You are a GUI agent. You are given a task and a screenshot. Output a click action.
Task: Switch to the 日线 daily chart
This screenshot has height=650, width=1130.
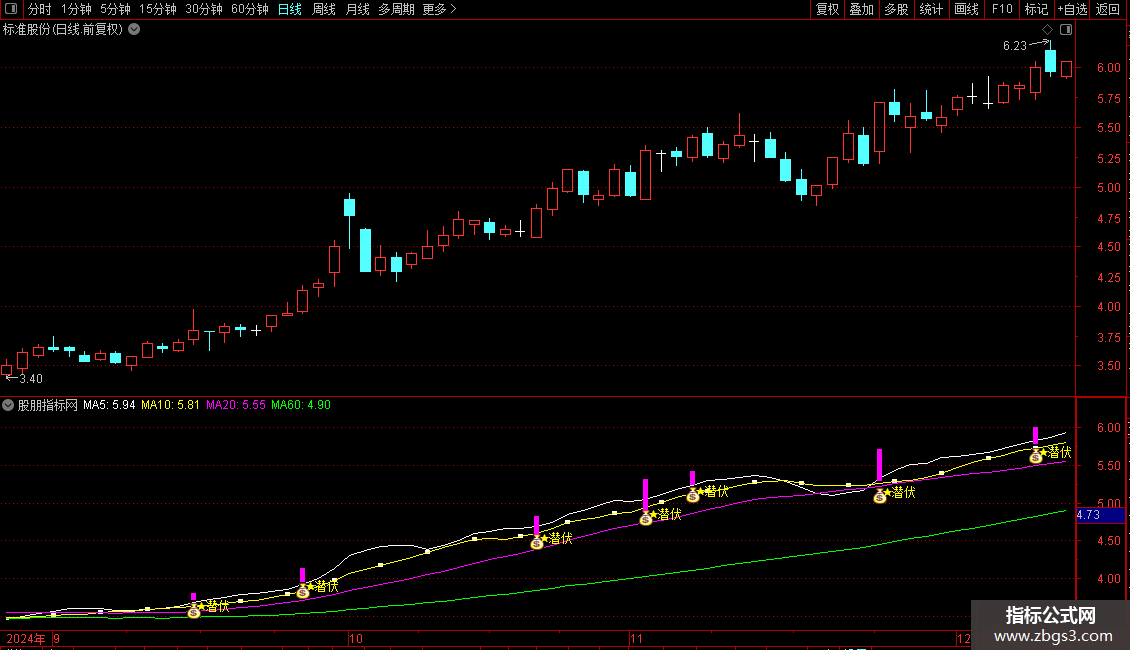[290, 9]
